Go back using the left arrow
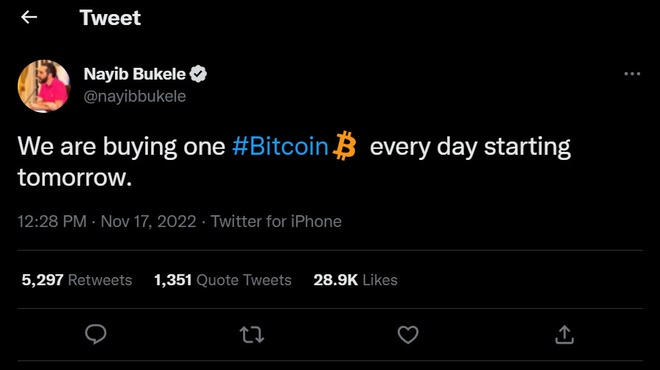The image size is (660, 370). pyautogui.click(x=29, y=17)
